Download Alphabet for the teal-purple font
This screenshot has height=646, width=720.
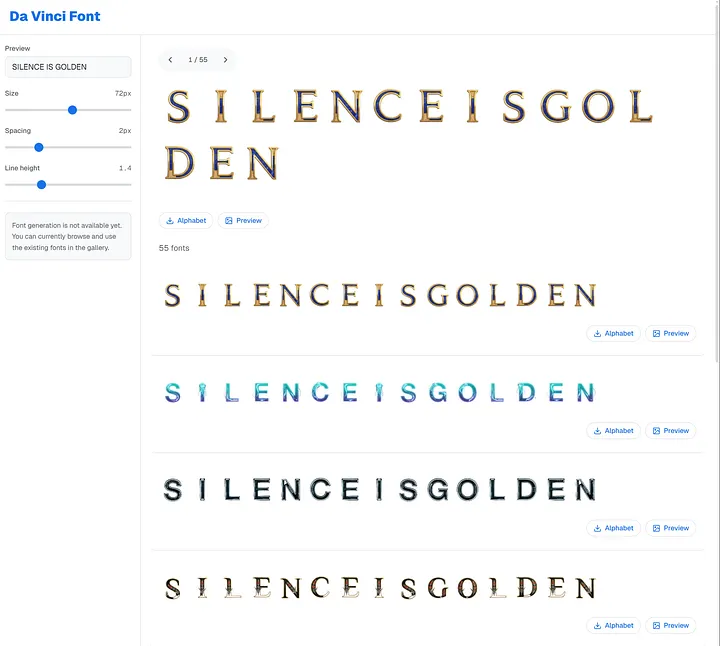[x=613, y=430]
